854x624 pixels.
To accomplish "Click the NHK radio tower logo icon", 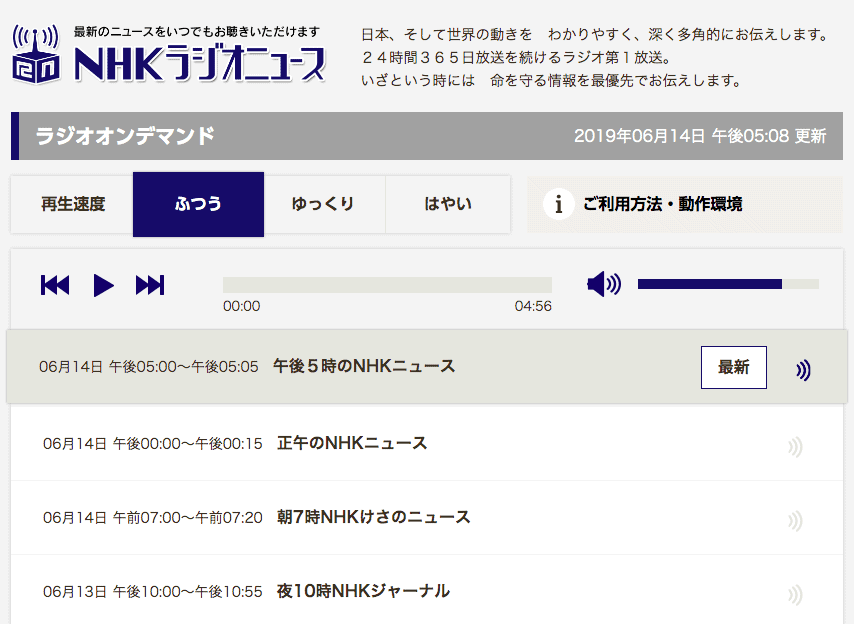I will [x=36, y=54].
